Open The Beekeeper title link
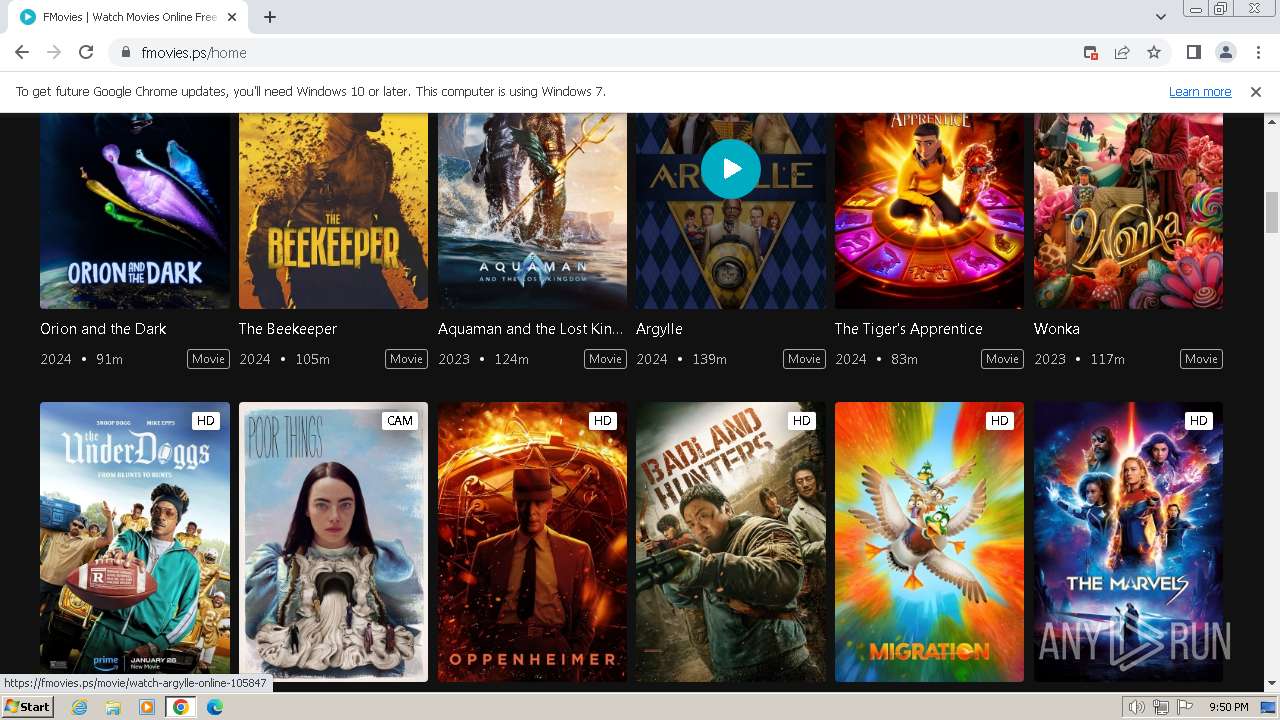This screenshot has height=720, width=1280. coord(288,329)
